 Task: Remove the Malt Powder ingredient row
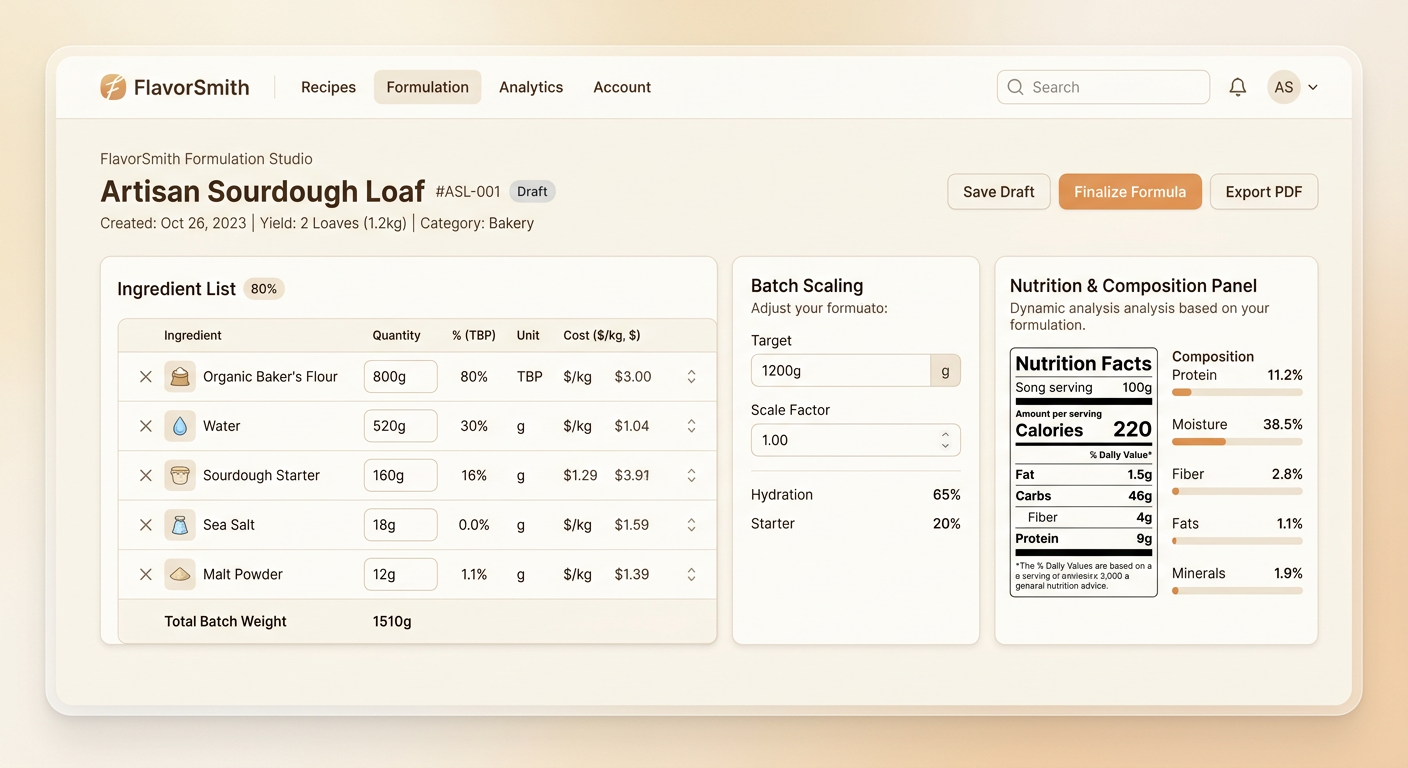[x=145, y=574]
